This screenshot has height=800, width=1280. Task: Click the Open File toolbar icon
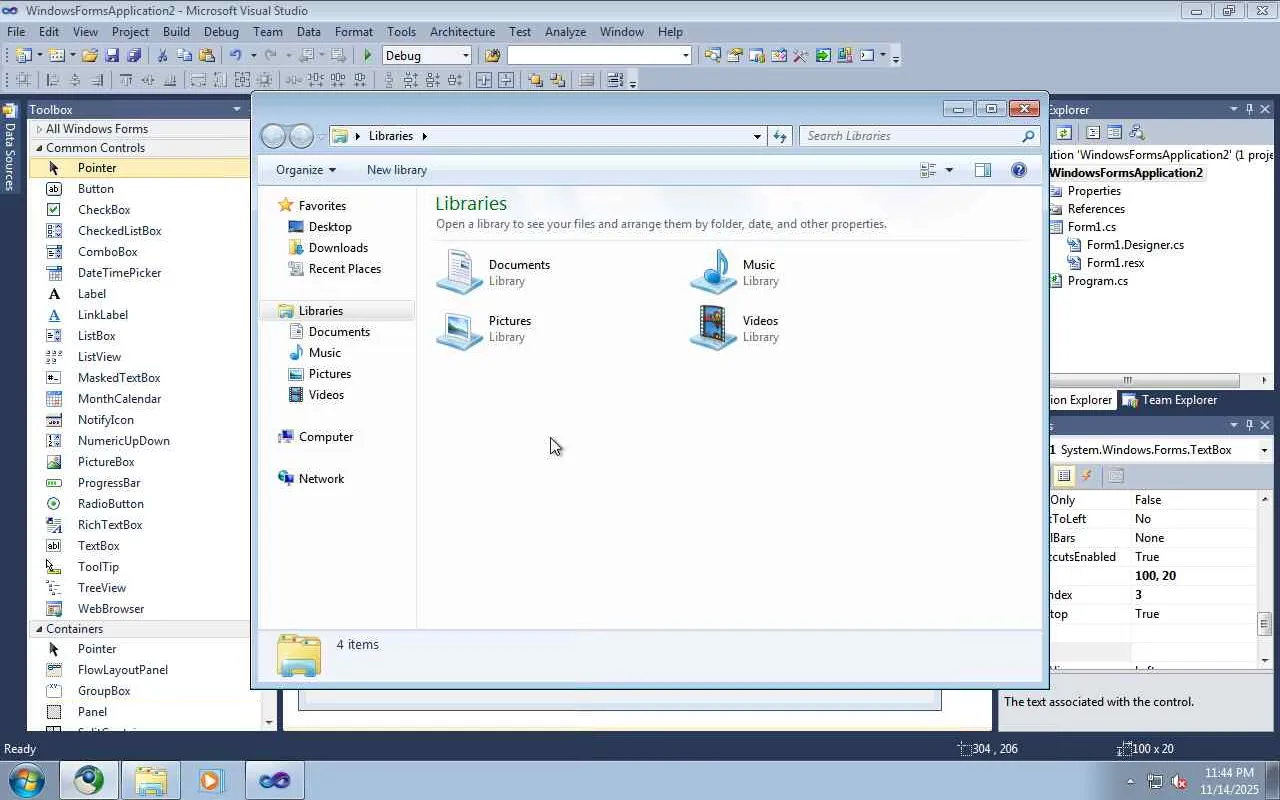pyautogui.click(x=90, y=56)
